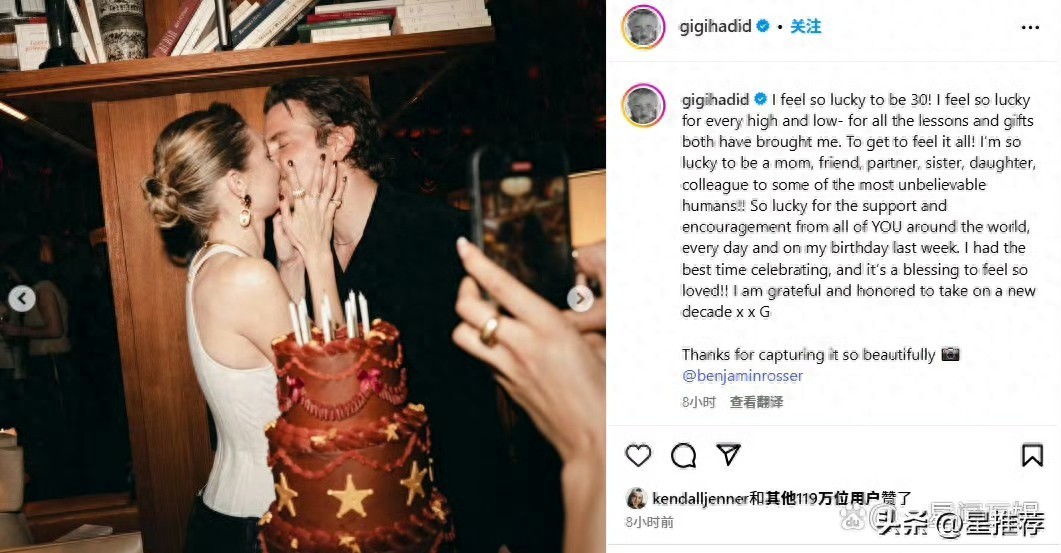This screenshot has height=553, width=1061.
Task: Click the 8小时前 post timestamp
Action: 649,522
